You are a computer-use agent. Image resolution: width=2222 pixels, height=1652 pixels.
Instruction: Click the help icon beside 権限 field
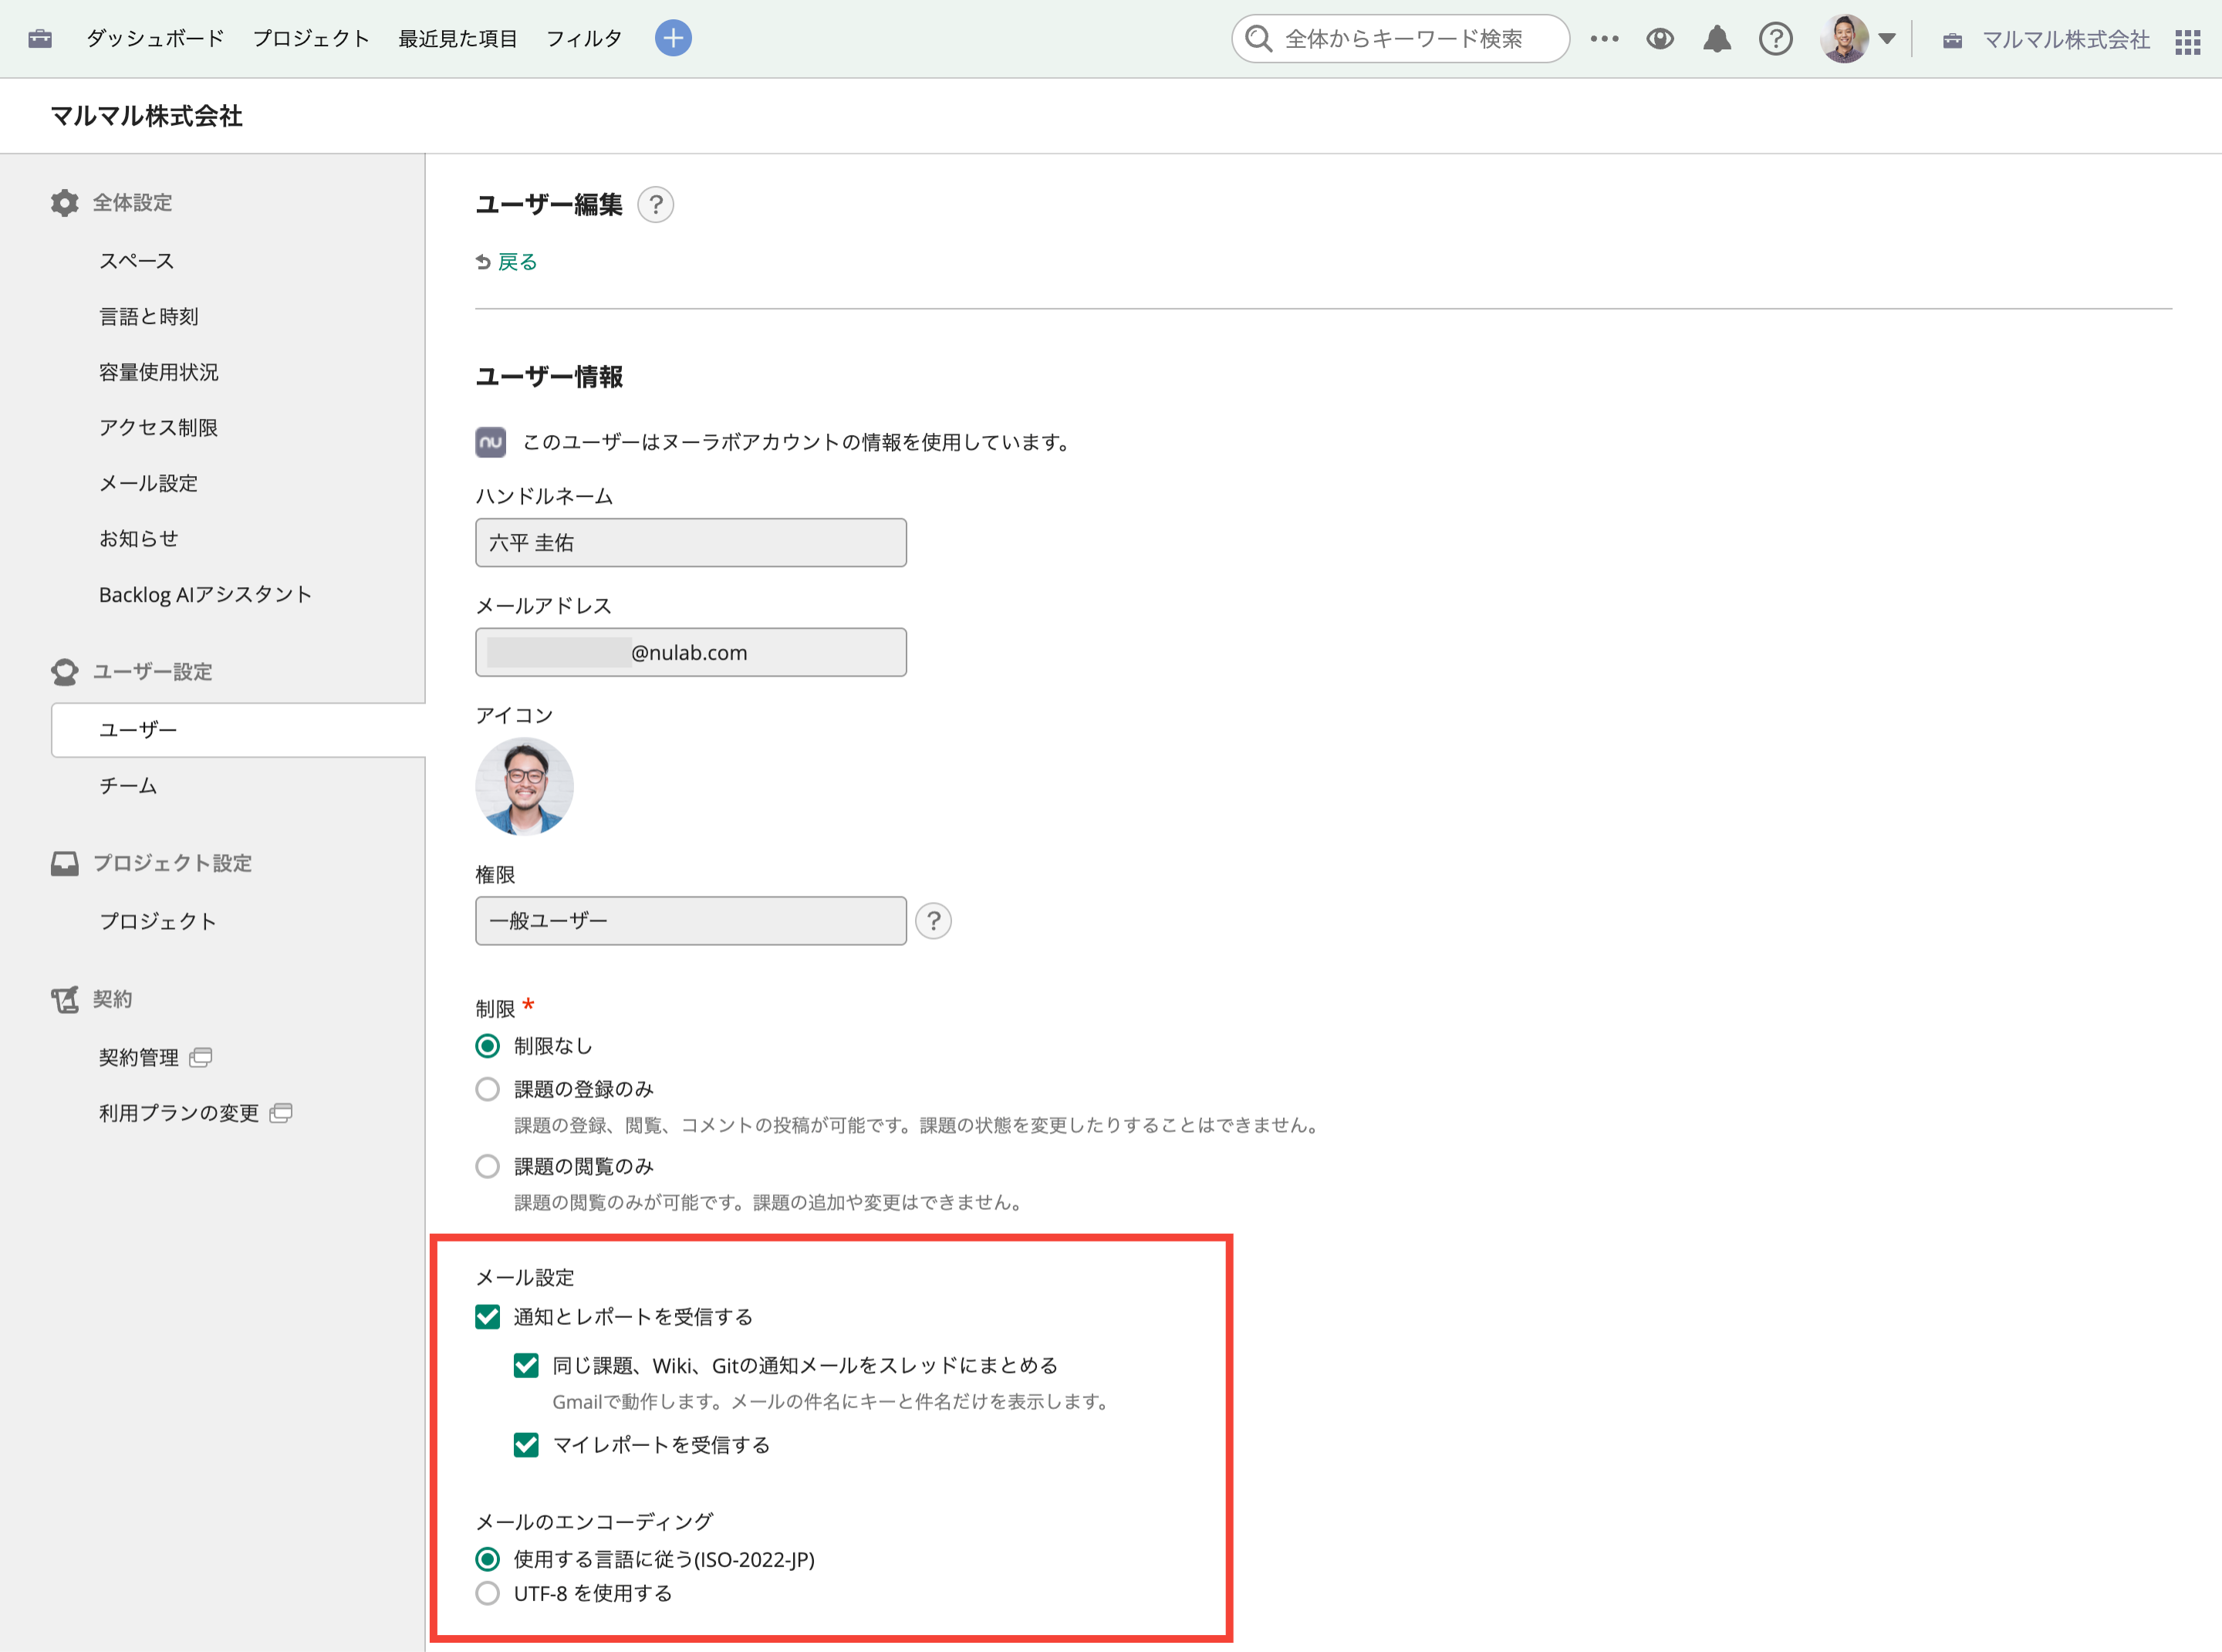pyautogui.click(x=933, y=921)
